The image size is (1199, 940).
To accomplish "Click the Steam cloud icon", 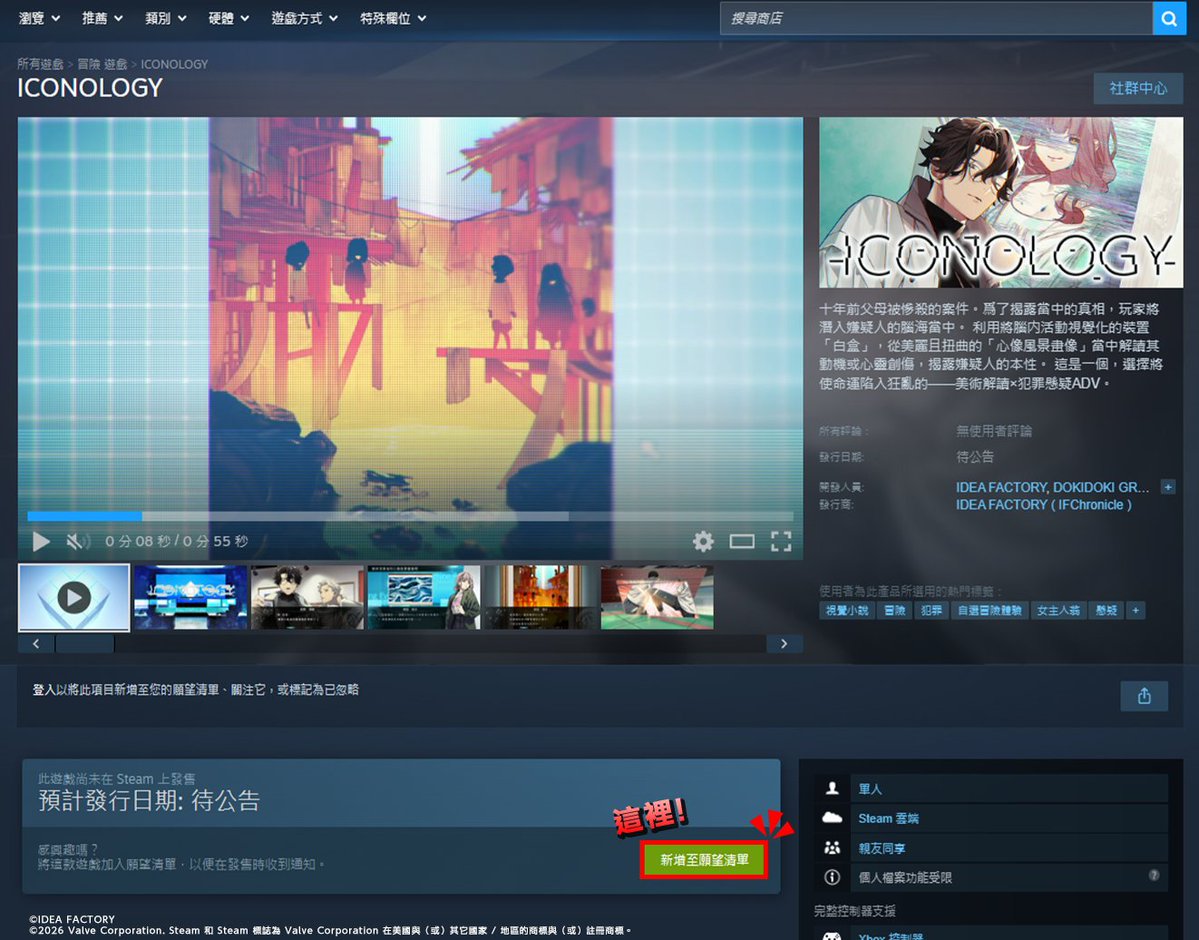I will [832, 818].
